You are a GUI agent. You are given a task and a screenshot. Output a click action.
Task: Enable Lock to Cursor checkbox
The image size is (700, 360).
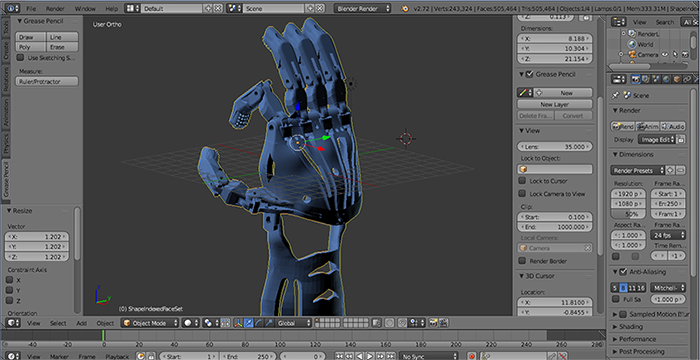(522, 181)
